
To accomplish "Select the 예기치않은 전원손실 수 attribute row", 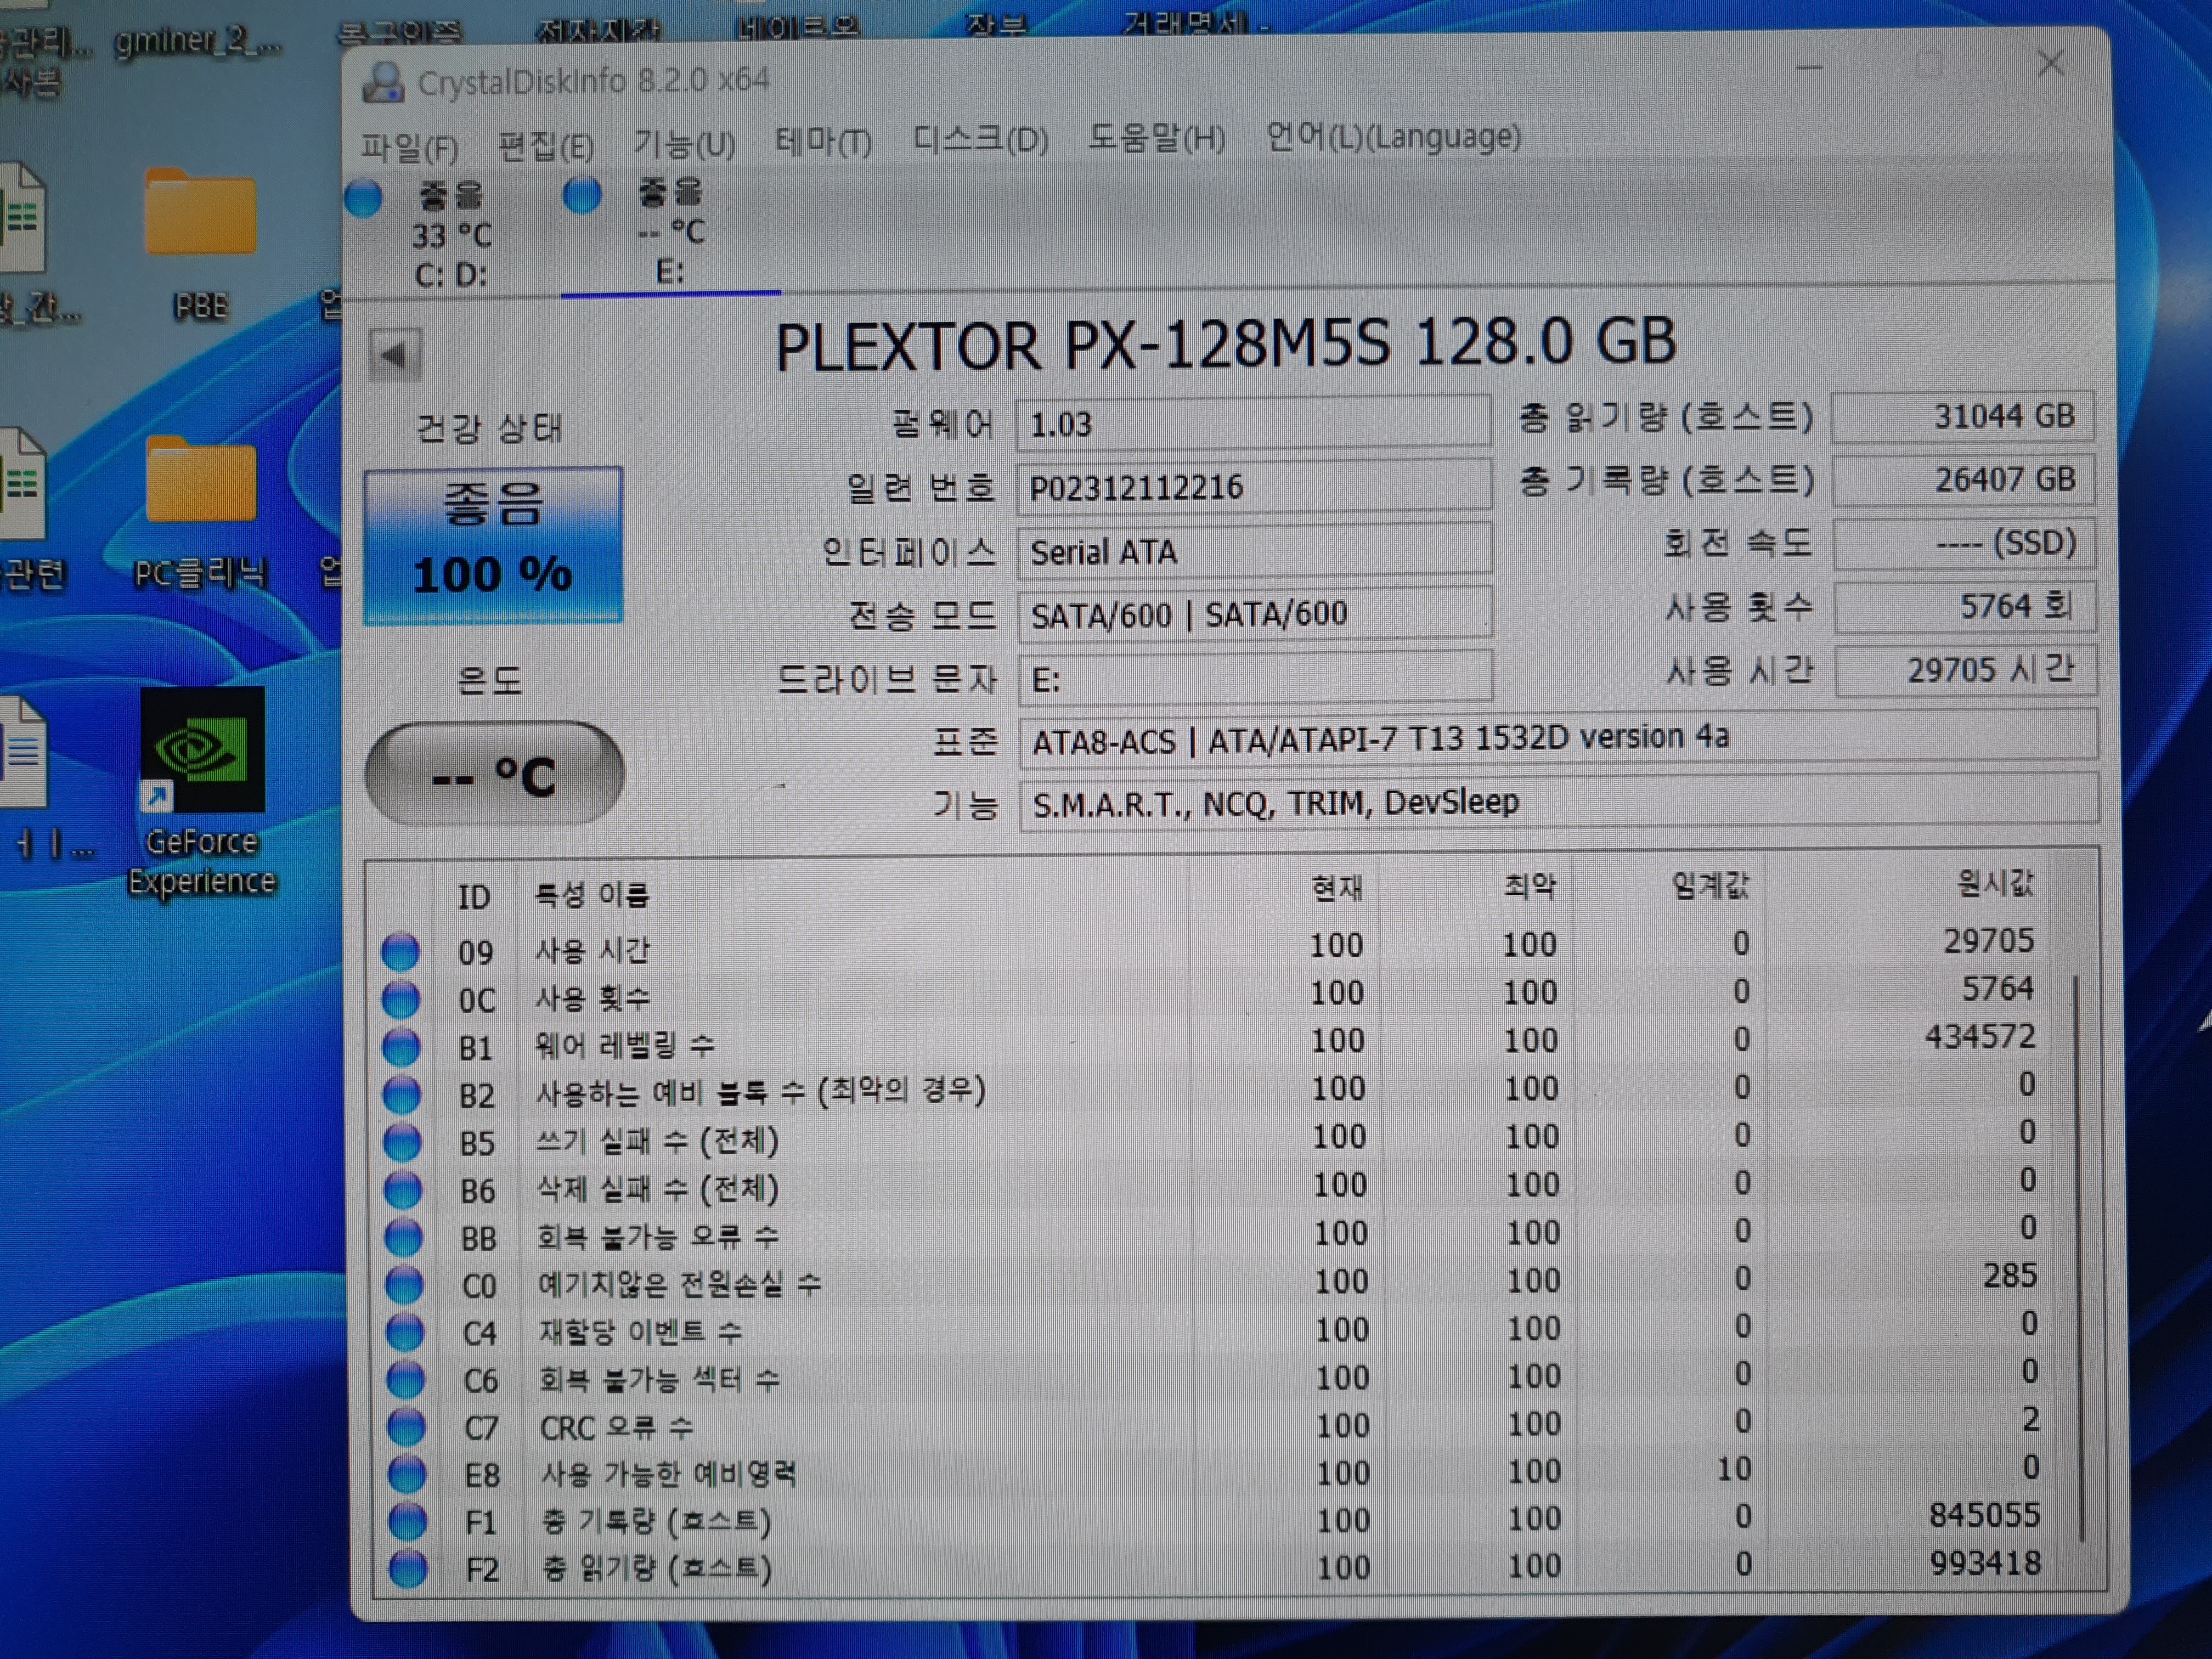I will 1212,1281.
